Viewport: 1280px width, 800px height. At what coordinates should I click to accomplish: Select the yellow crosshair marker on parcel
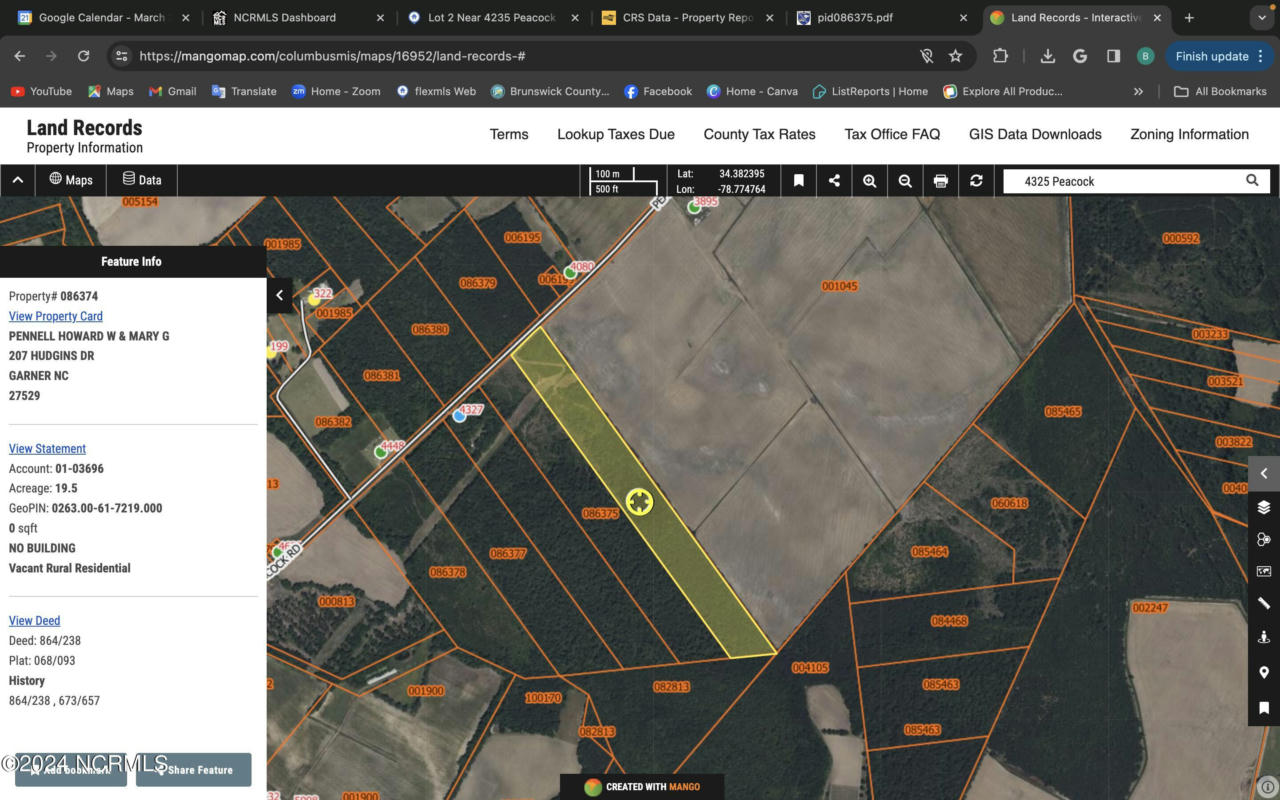(640, 502)
